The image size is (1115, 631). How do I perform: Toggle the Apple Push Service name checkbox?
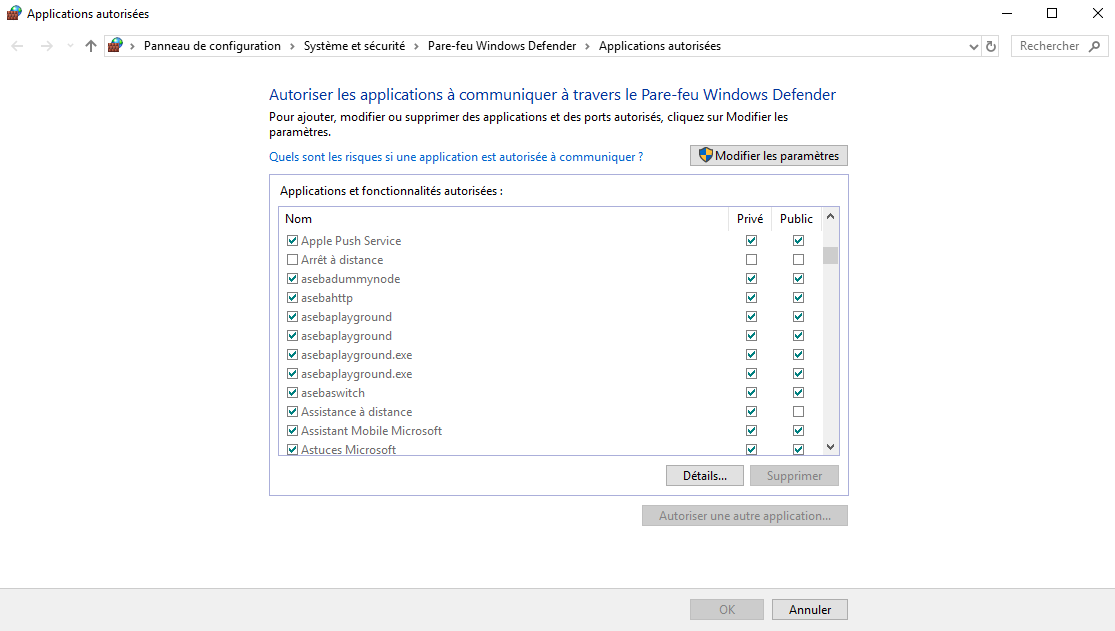pyautogui.click(x=292, y=240)
